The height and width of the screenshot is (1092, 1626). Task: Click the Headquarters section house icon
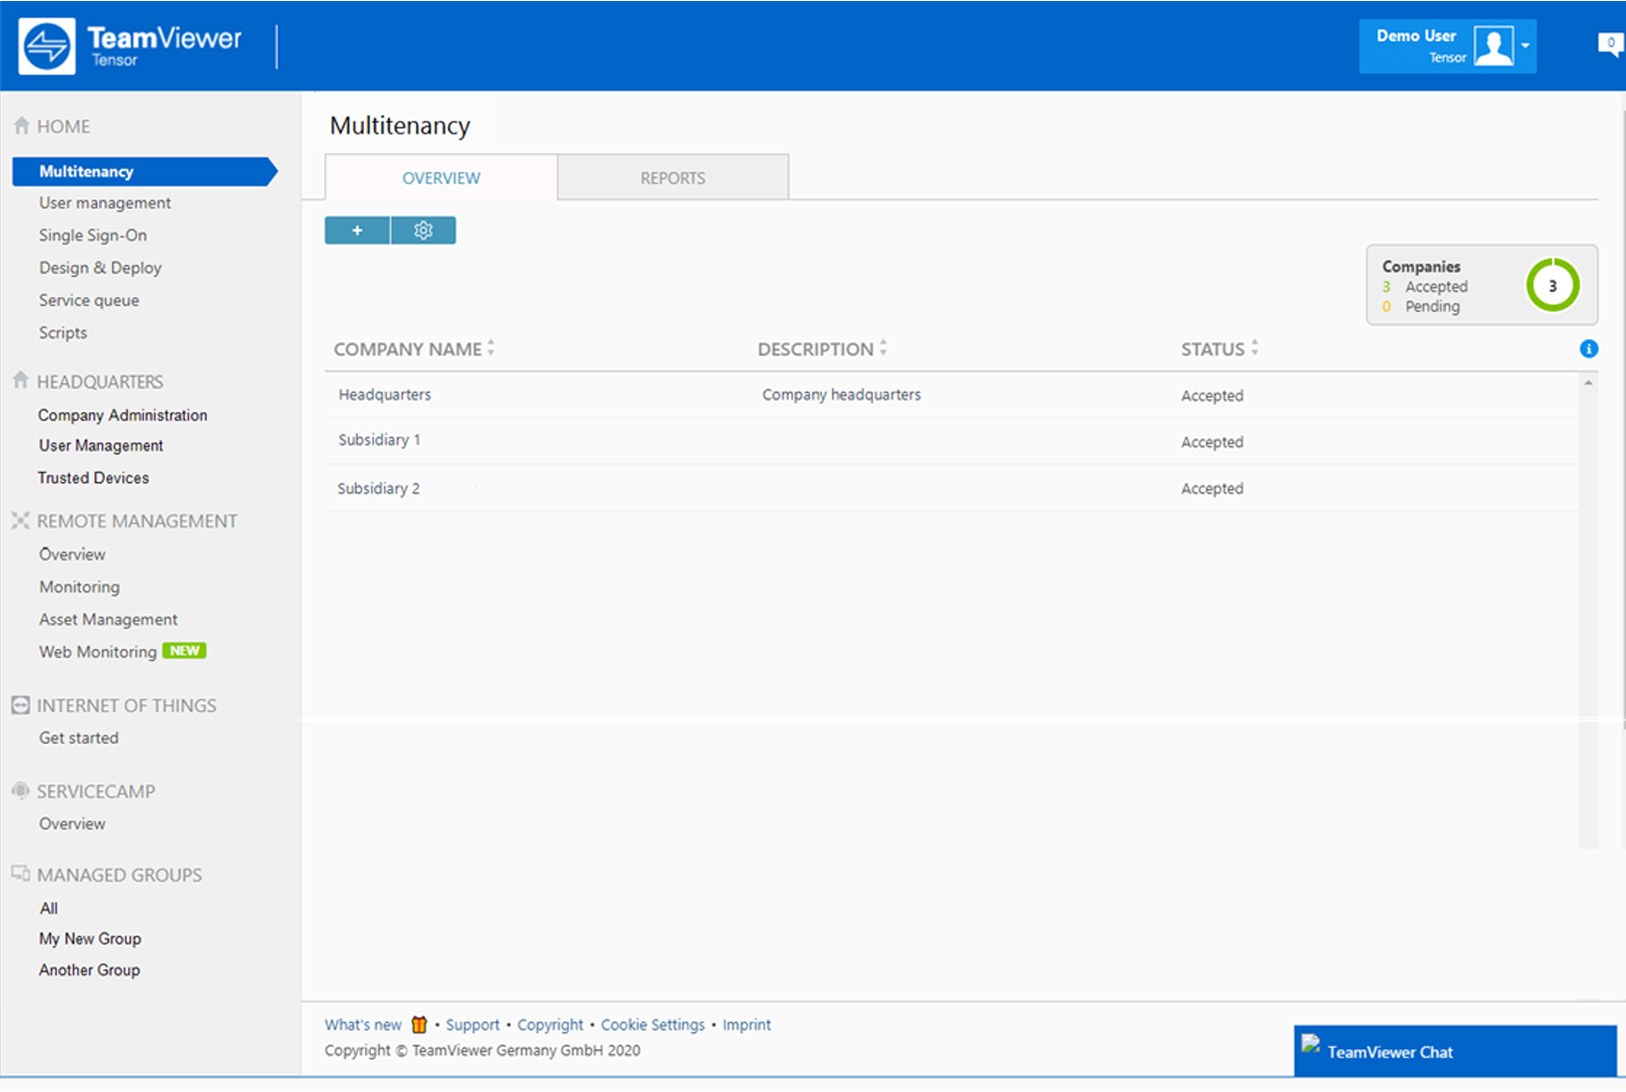pos(21,381)
